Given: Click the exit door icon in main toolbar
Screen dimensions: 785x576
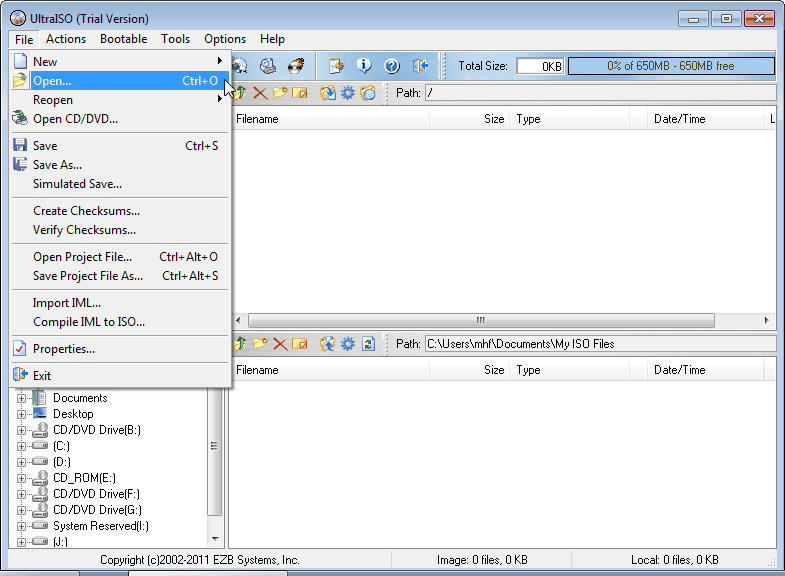Looking at the screenshot, I should click(421, 66).
